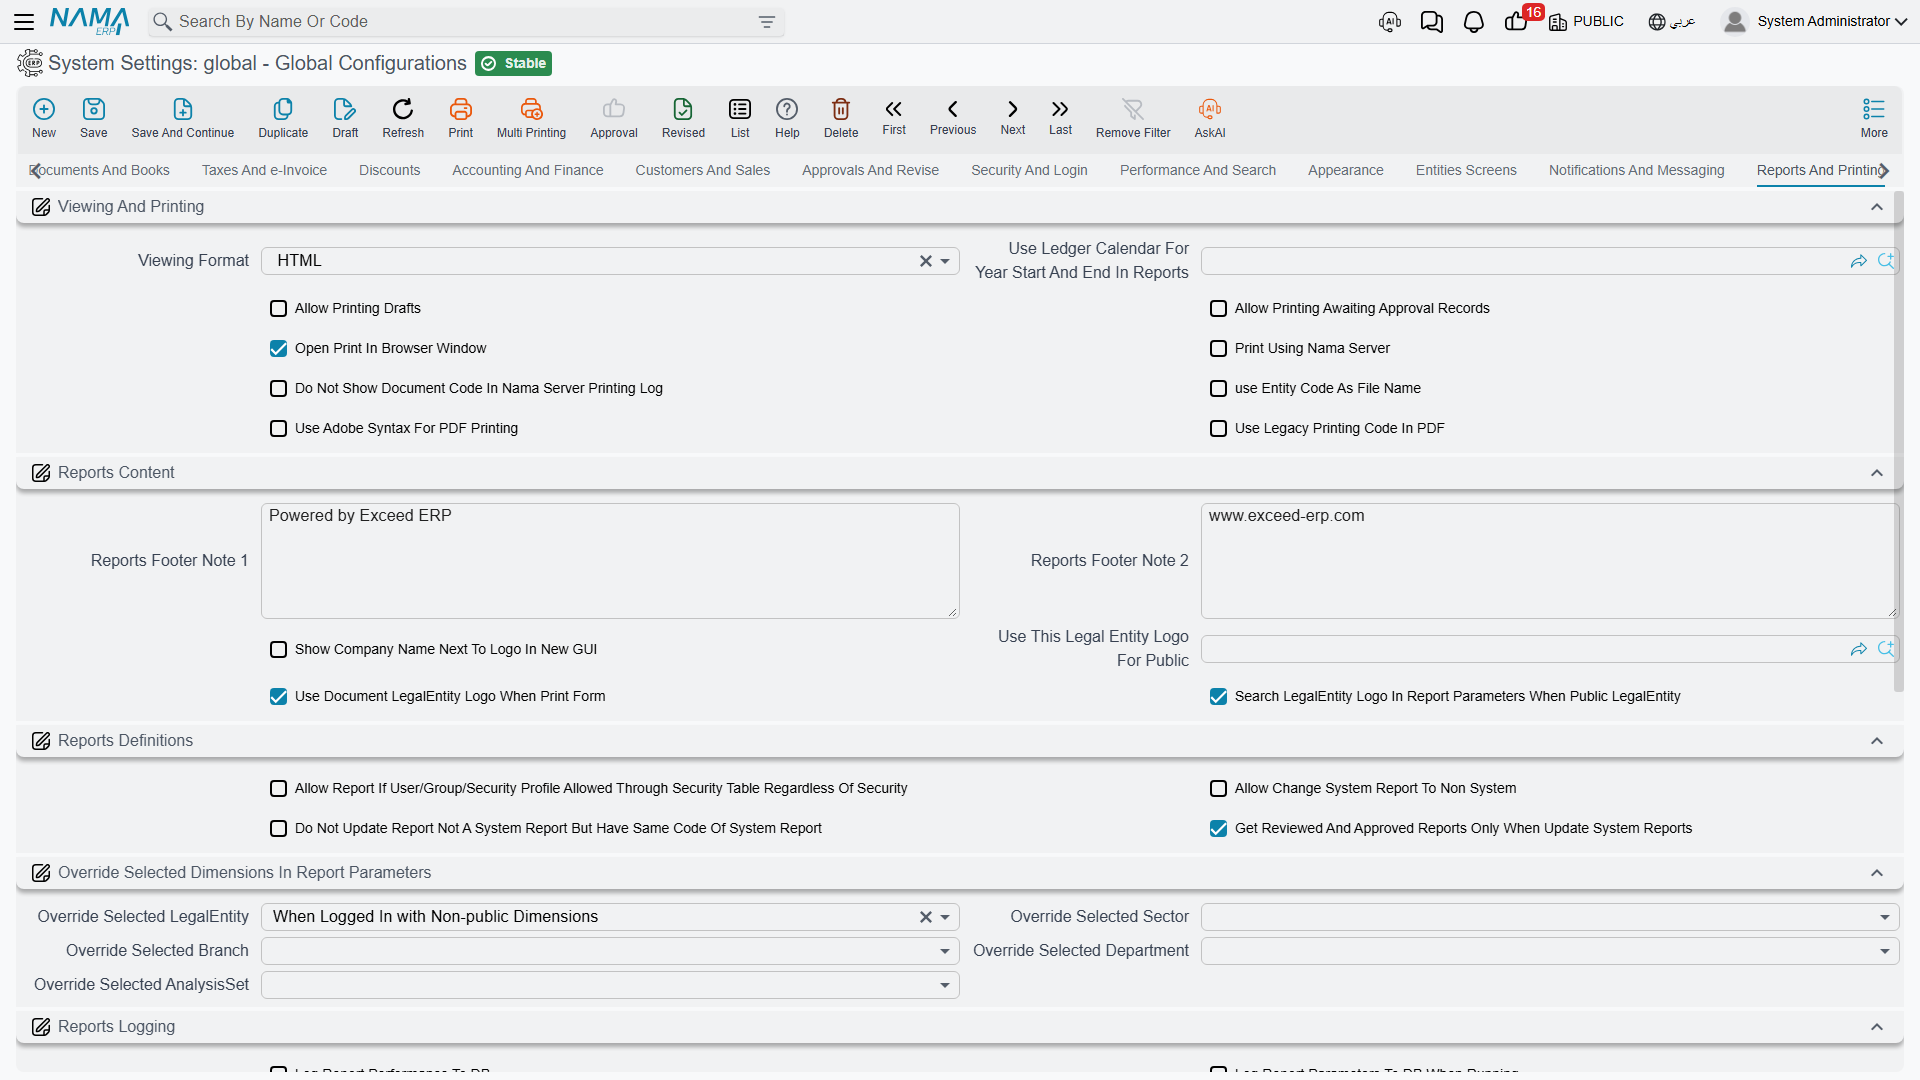1920x1080 pixels.
Task: Check Show Company Name Next To Logo
Action: click(x=279, y=650)
